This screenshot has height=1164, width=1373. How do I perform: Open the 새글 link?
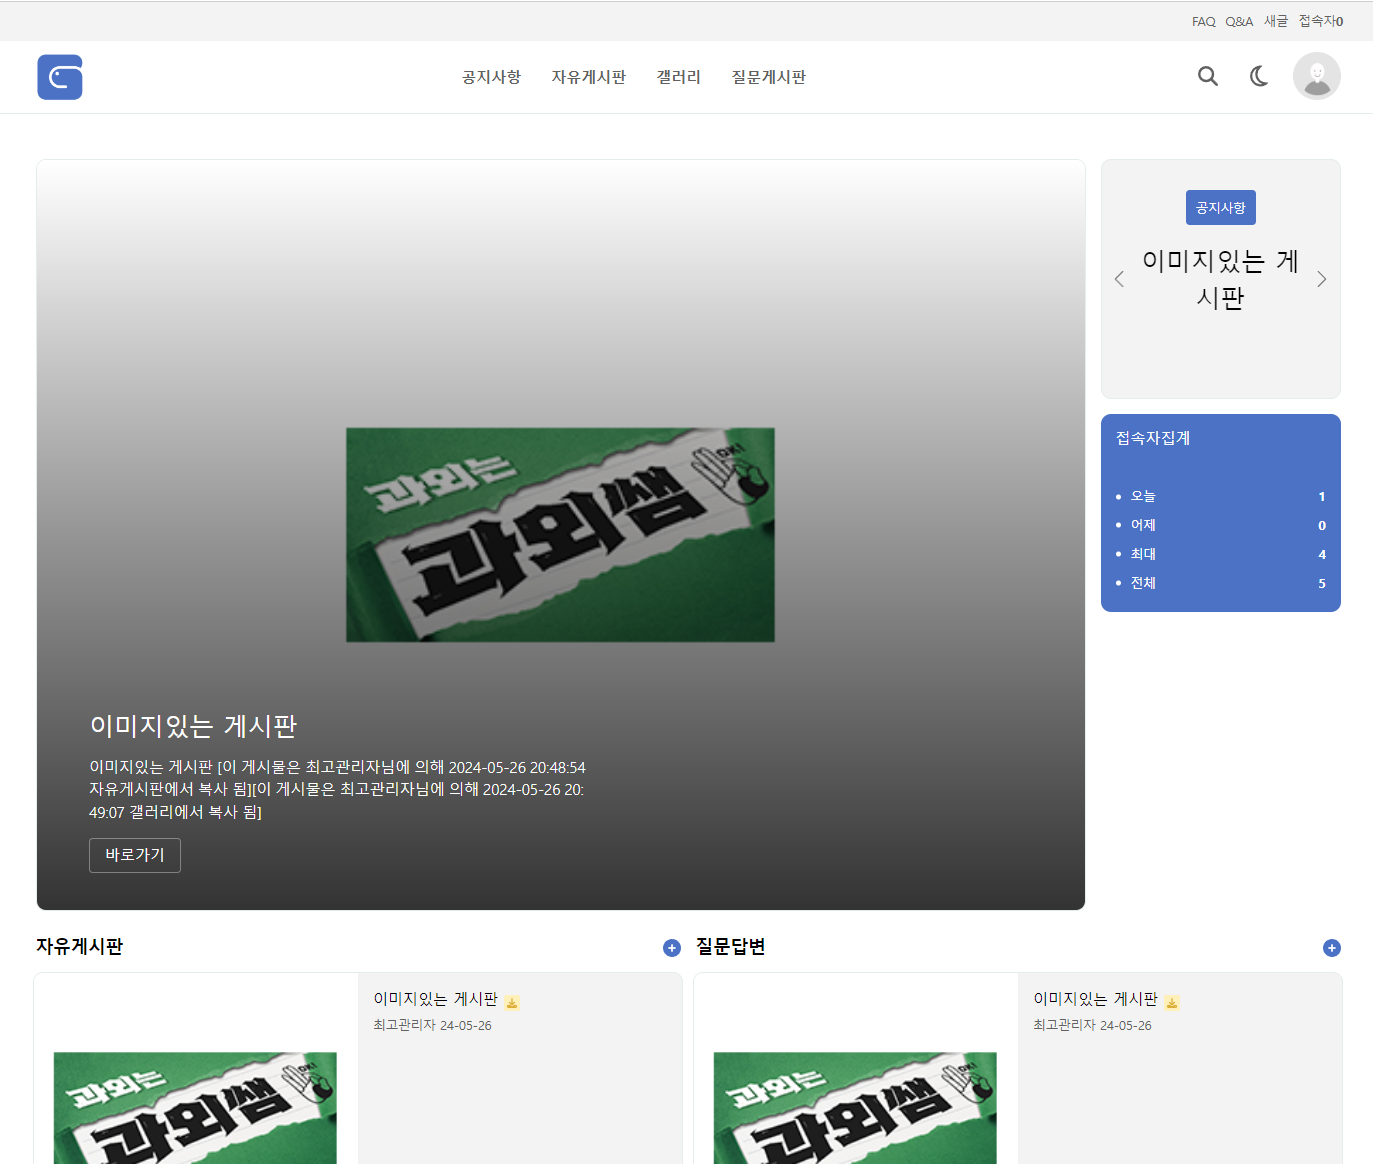[x=1276, y=21]
